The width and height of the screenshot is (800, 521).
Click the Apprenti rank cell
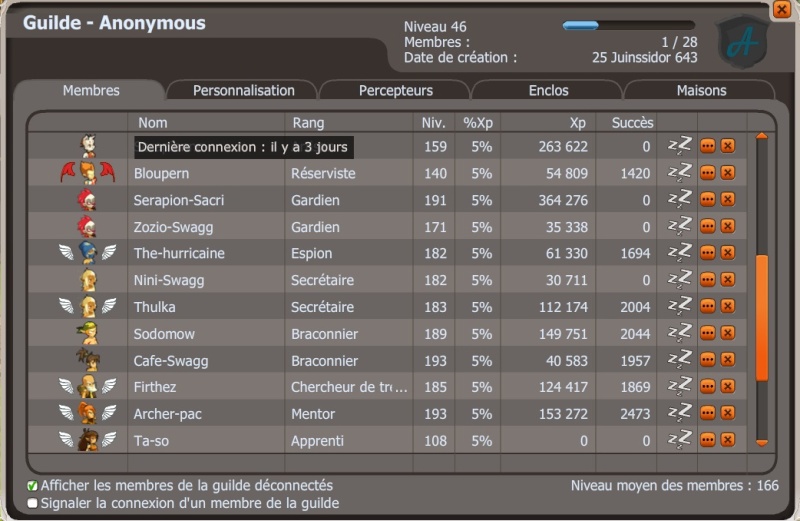pyautogui.click(x=317, y=441)
